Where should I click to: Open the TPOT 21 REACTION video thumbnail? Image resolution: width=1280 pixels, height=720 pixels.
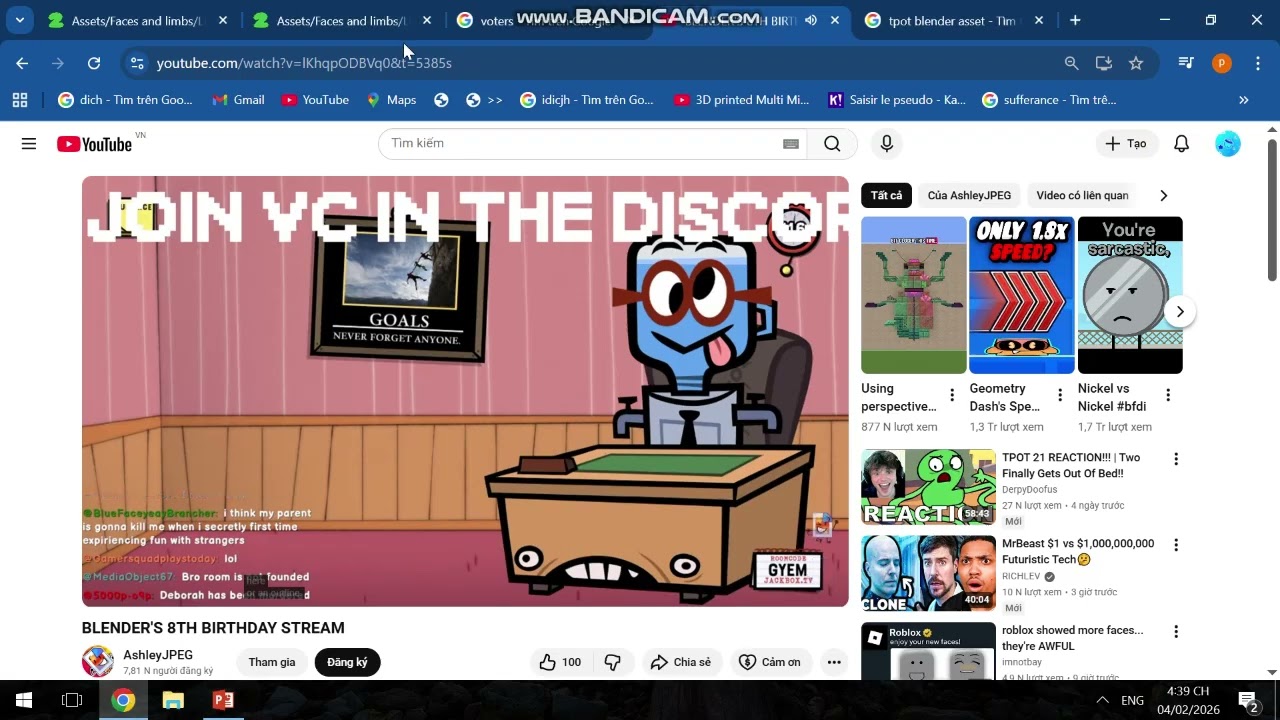tap(928, 487)
